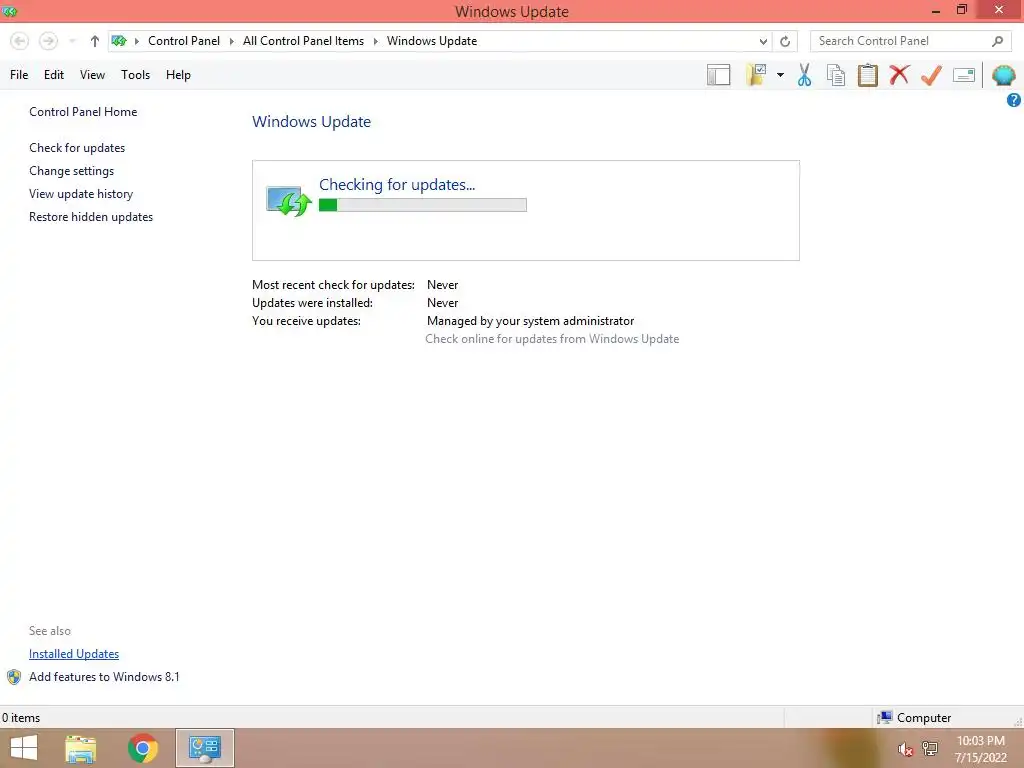
Task: Click Add features to Windows 8.1
Action: [x=104, y=677]
